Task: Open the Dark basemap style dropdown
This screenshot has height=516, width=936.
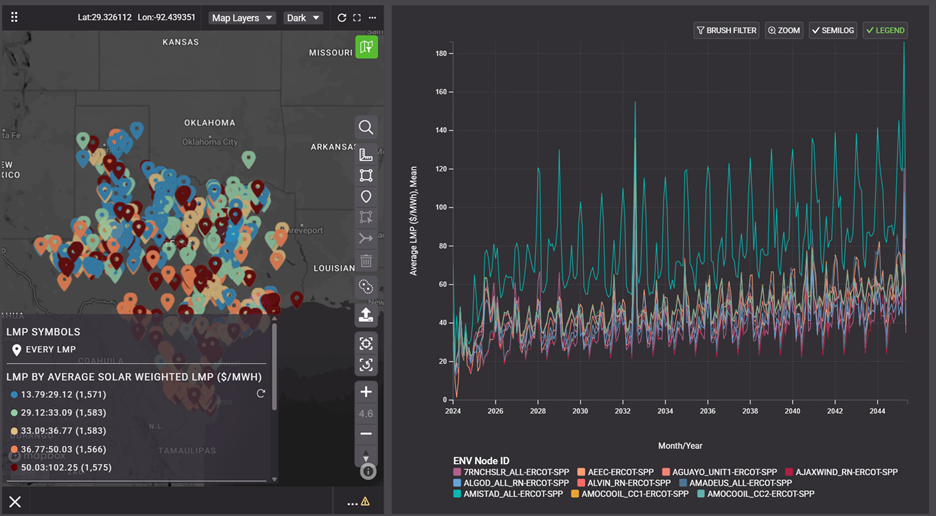Action: [302, 18]
